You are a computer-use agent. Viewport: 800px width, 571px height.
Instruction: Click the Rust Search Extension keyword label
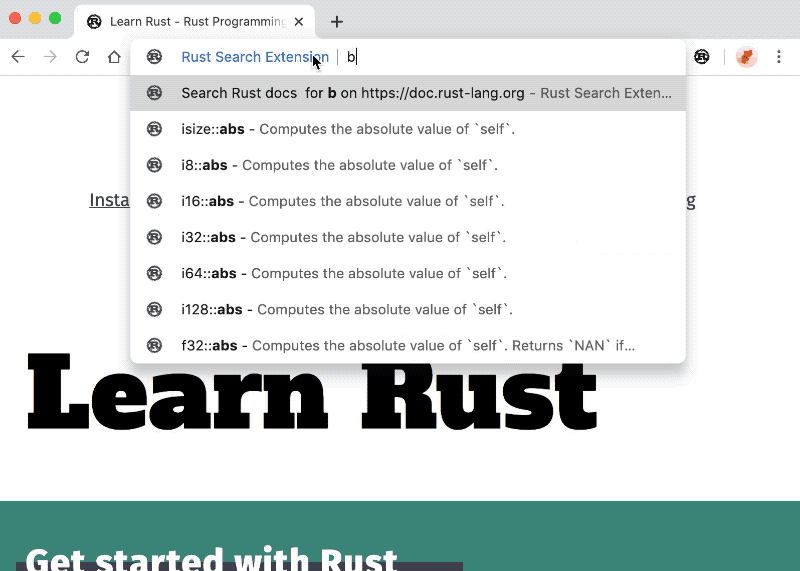[255, 57]
